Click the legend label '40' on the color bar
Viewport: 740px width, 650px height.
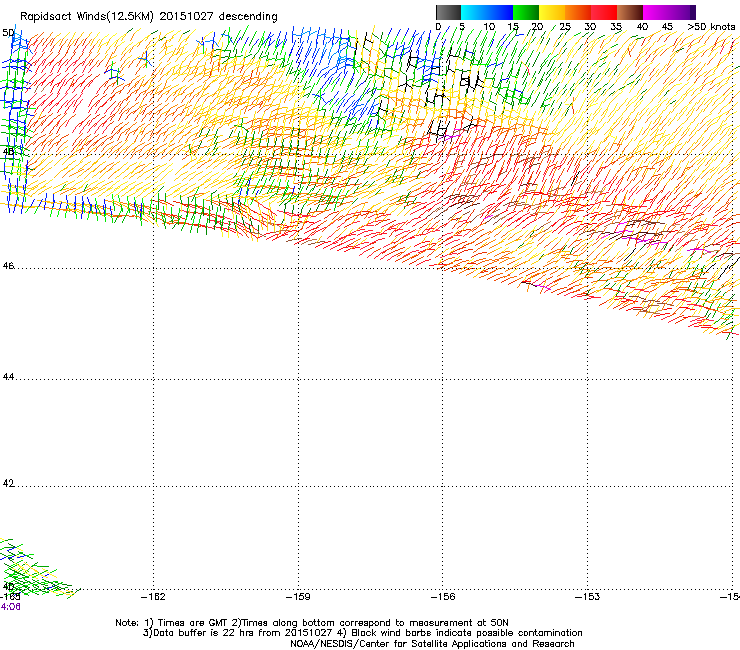coord(642,26)
